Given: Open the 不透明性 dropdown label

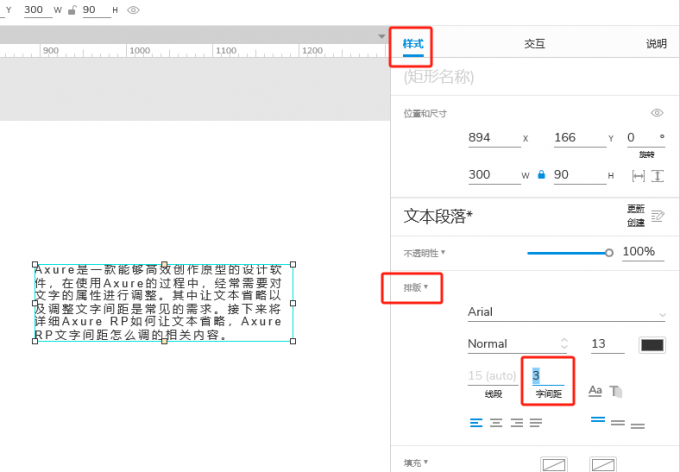Looking at the screenshot, I should click(424, 253).
